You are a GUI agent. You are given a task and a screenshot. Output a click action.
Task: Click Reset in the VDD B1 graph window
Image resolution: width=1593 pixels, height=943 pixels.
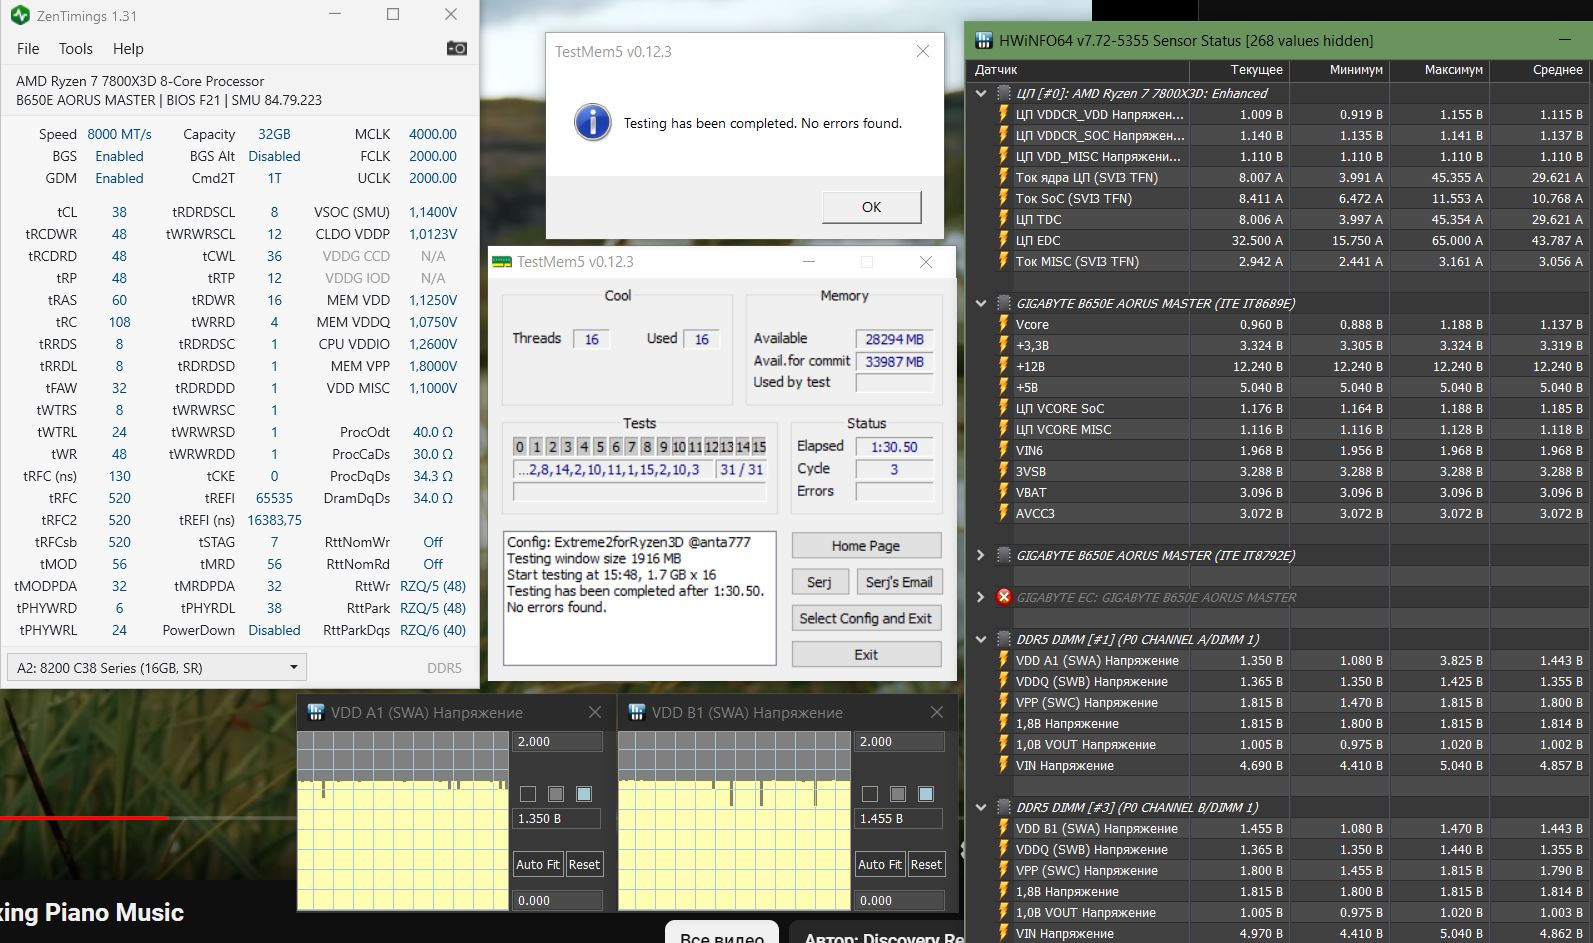click(926, 864)
